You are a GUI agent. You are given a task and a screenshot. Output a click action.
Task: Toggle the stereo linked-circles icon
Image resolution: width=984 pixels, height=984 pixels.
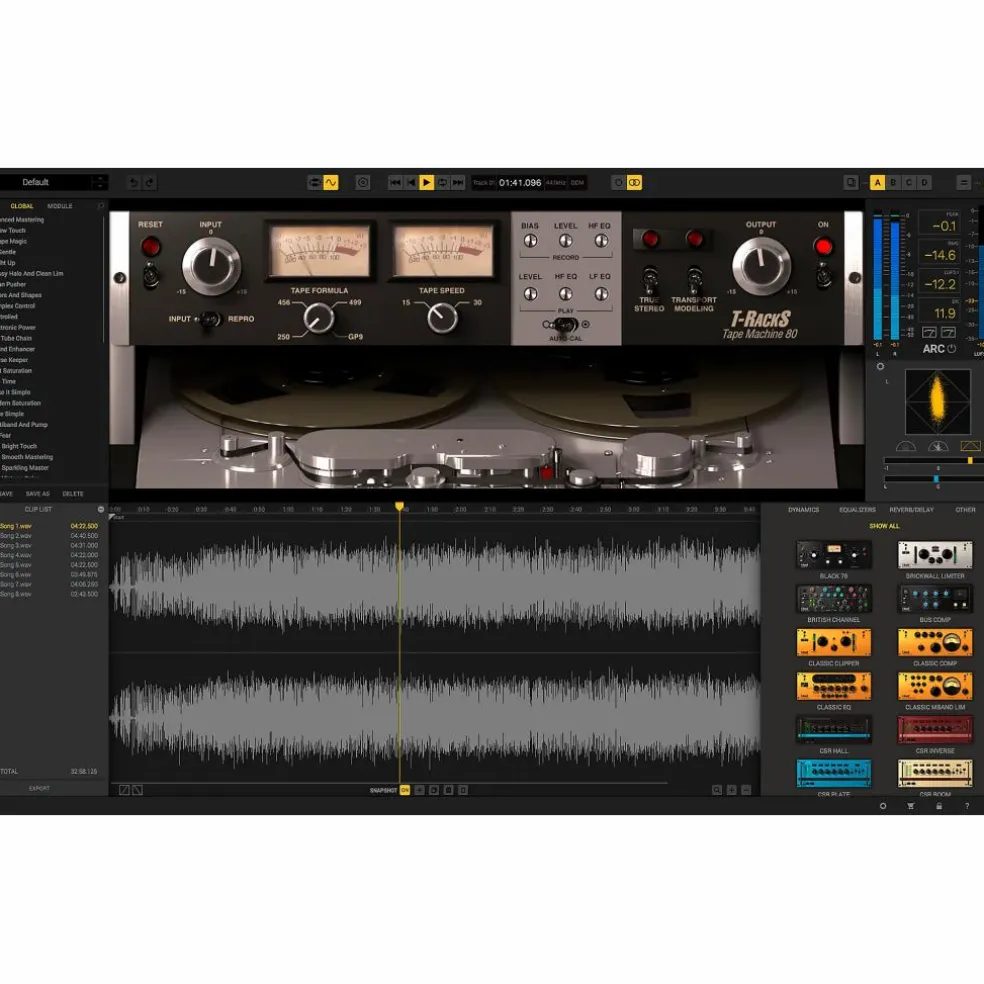click(634, 183)
